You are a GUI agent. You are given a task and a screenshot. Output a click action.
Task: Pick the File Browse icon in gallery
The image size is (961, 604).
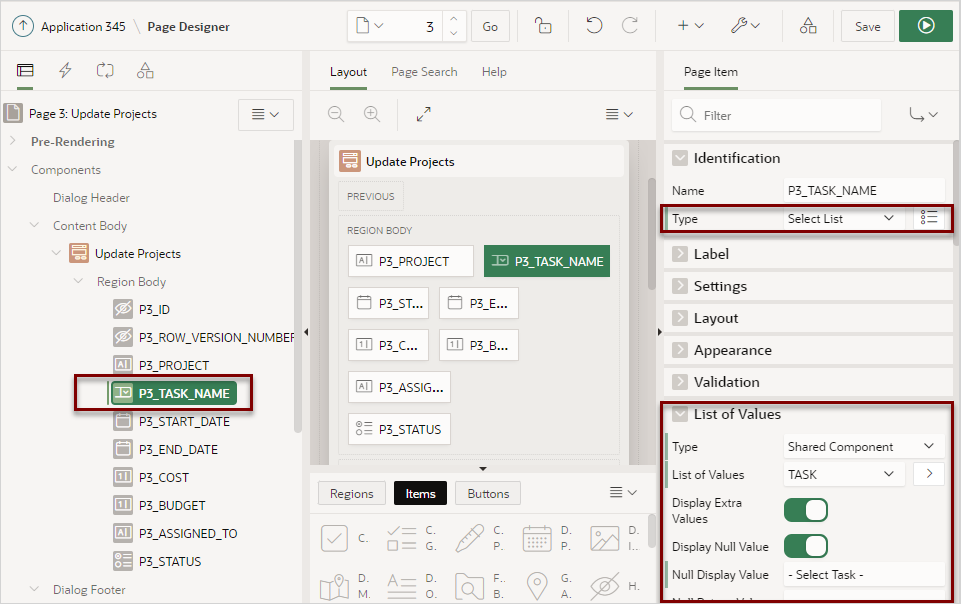tap(469, 586)
